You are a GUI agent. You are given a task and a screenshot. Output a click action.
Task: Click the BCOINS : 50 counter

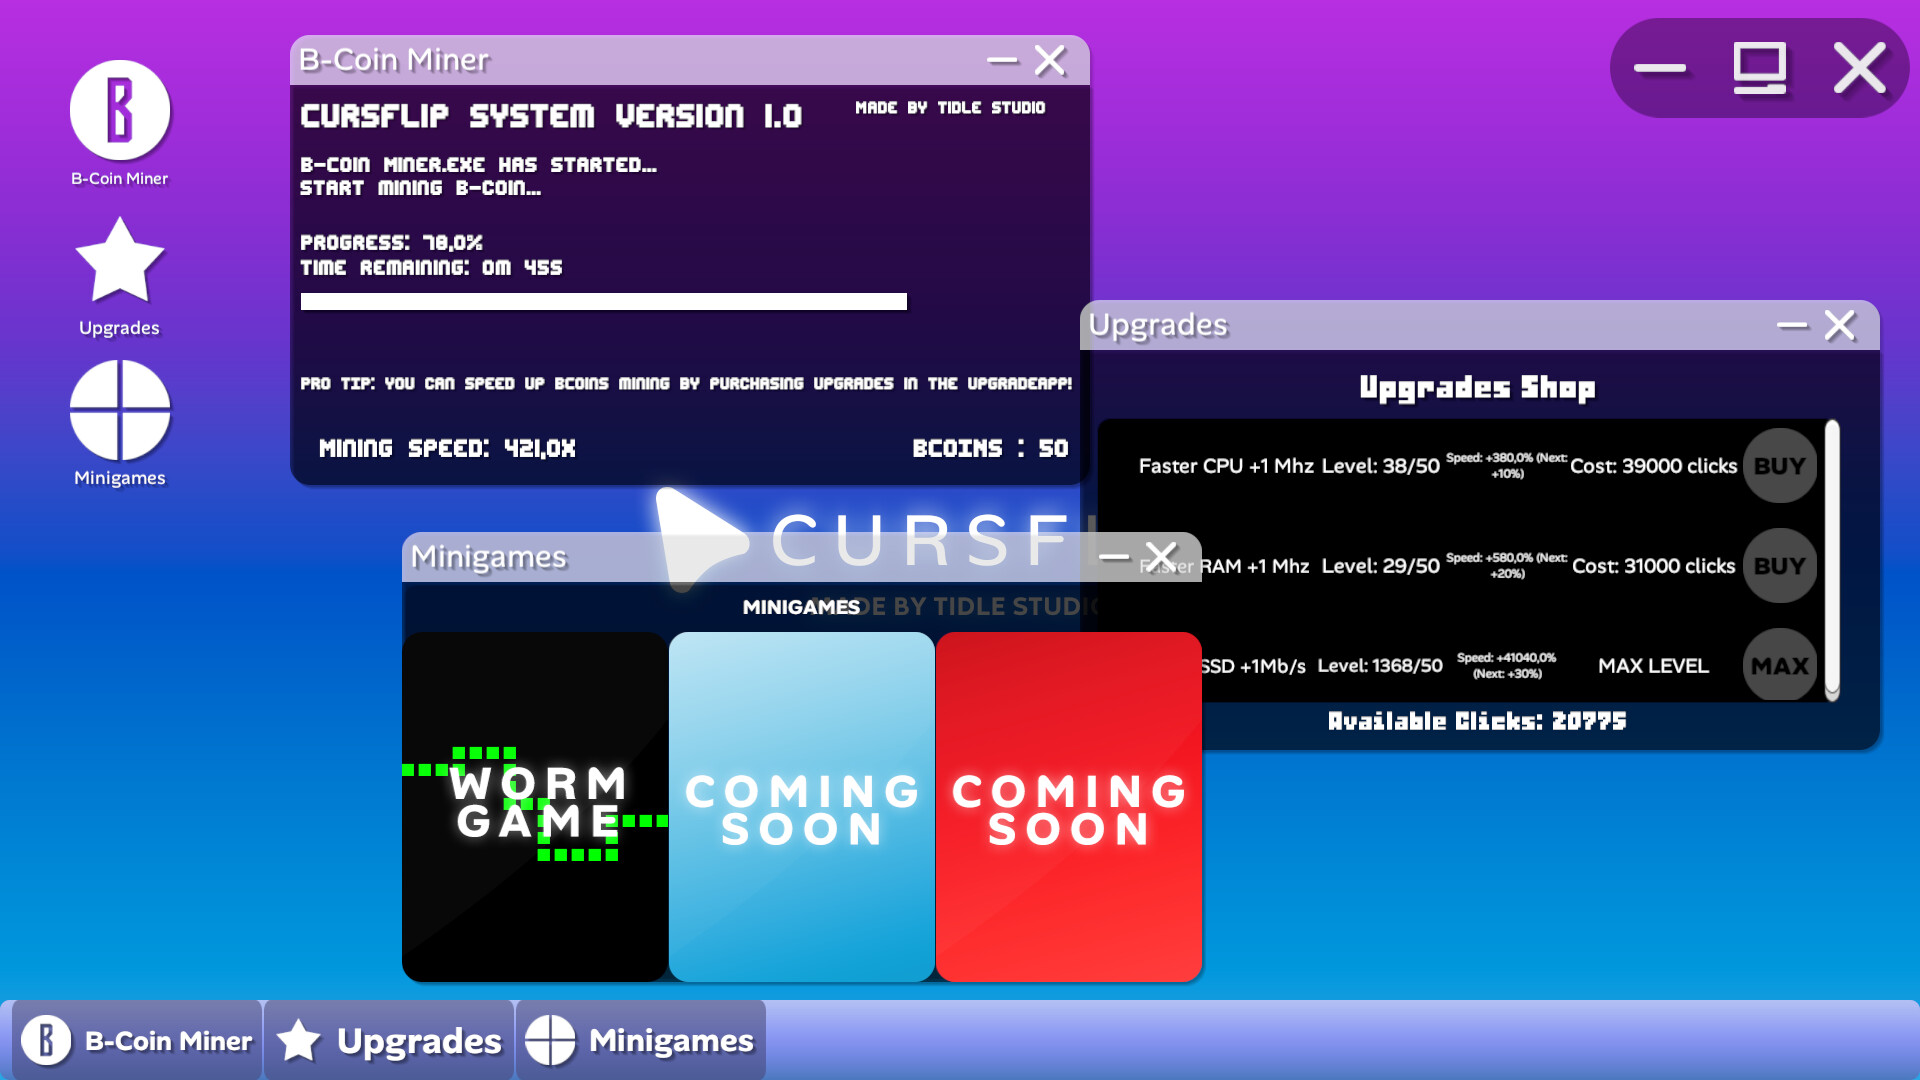tap(991, 448)
